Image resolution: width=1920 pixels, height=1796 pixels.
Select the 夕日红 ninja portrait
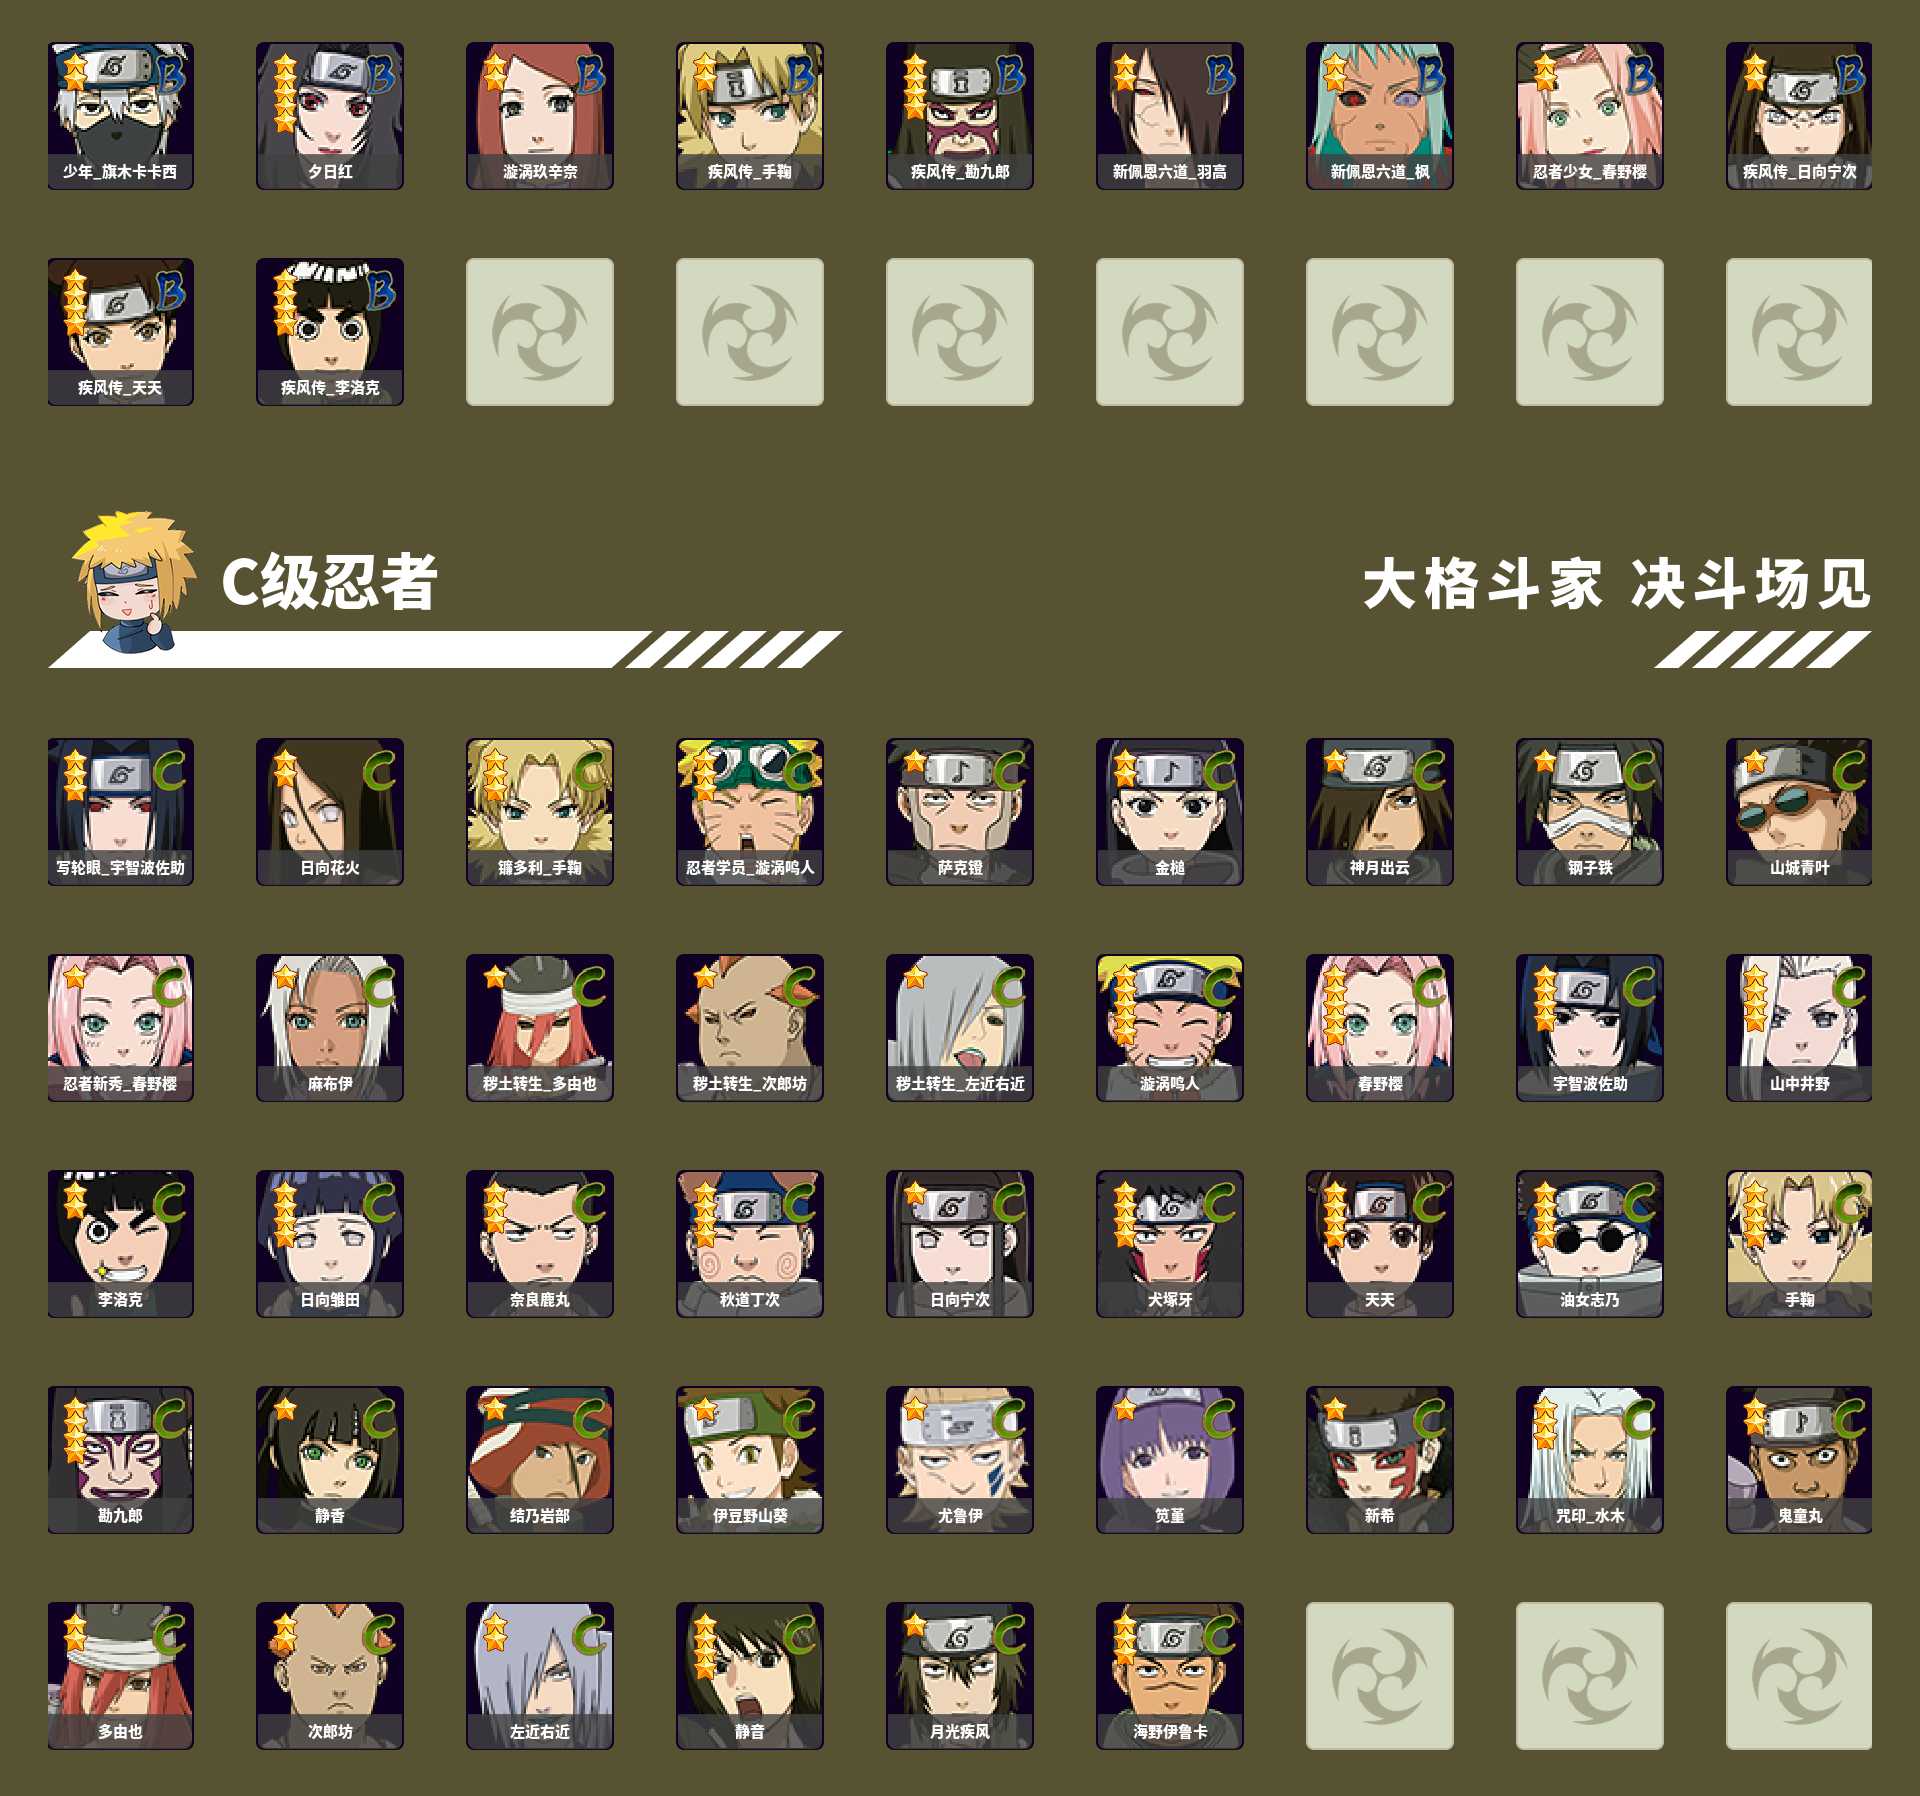click(x=330, y=116)
